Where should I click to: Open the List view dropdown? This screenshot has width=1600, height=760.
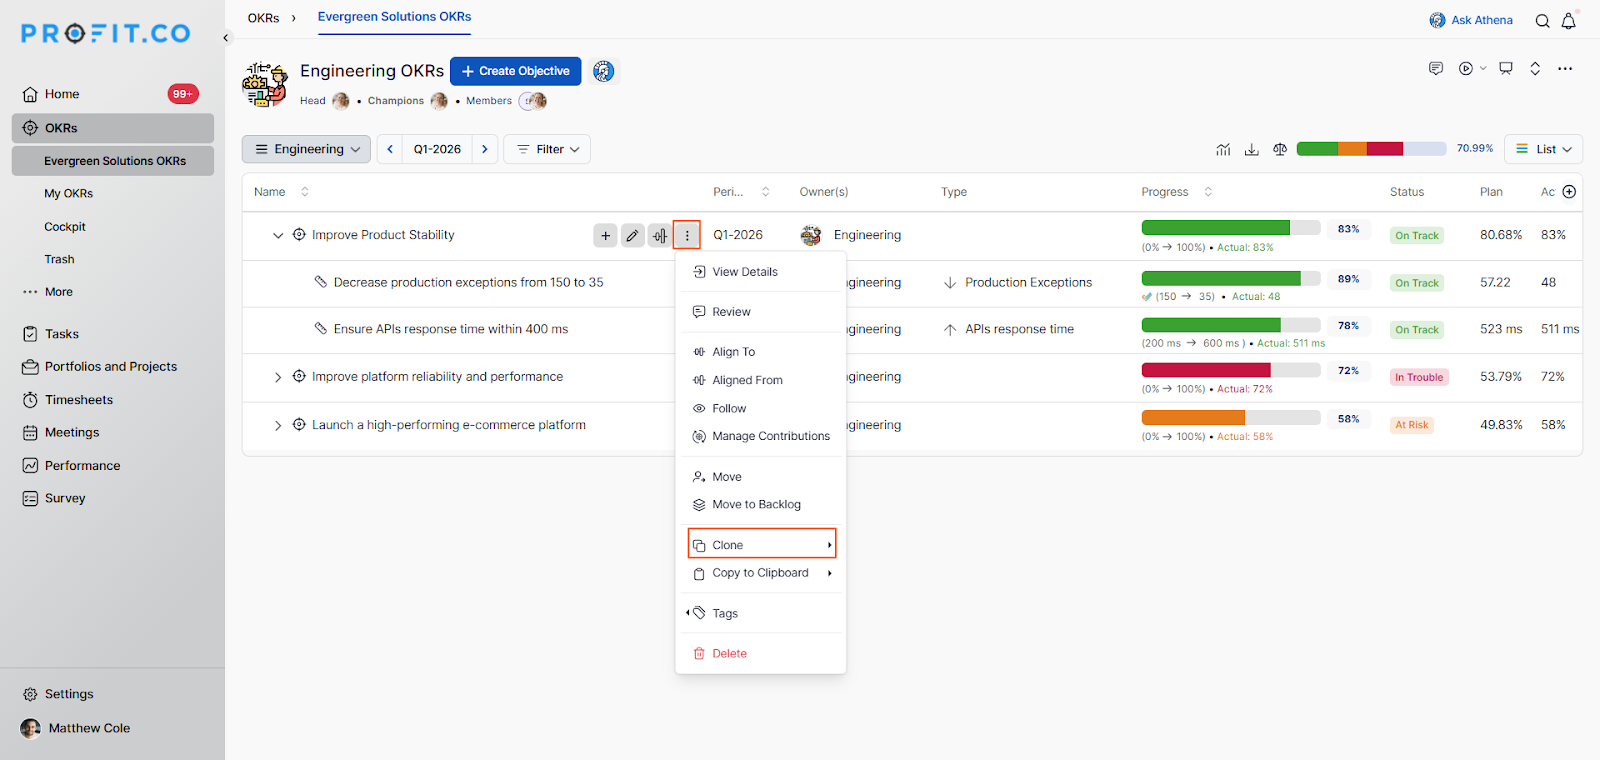pyautogui.click(x=1543, y=149)
